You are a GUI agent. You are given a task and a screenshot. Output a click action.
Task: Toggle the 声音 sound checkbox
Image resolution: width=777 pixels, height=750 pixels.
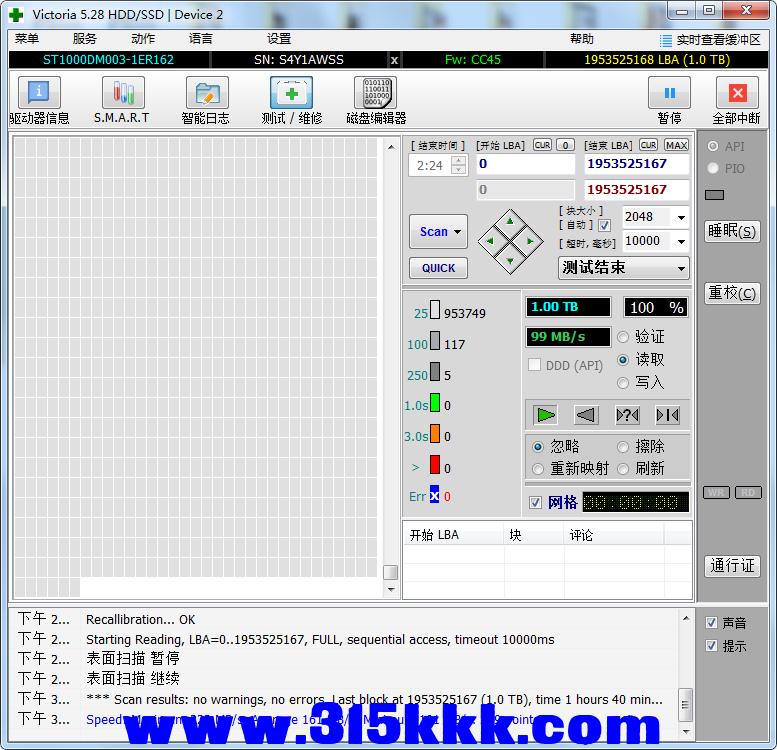pyautogui.click(x=711, y=622)
